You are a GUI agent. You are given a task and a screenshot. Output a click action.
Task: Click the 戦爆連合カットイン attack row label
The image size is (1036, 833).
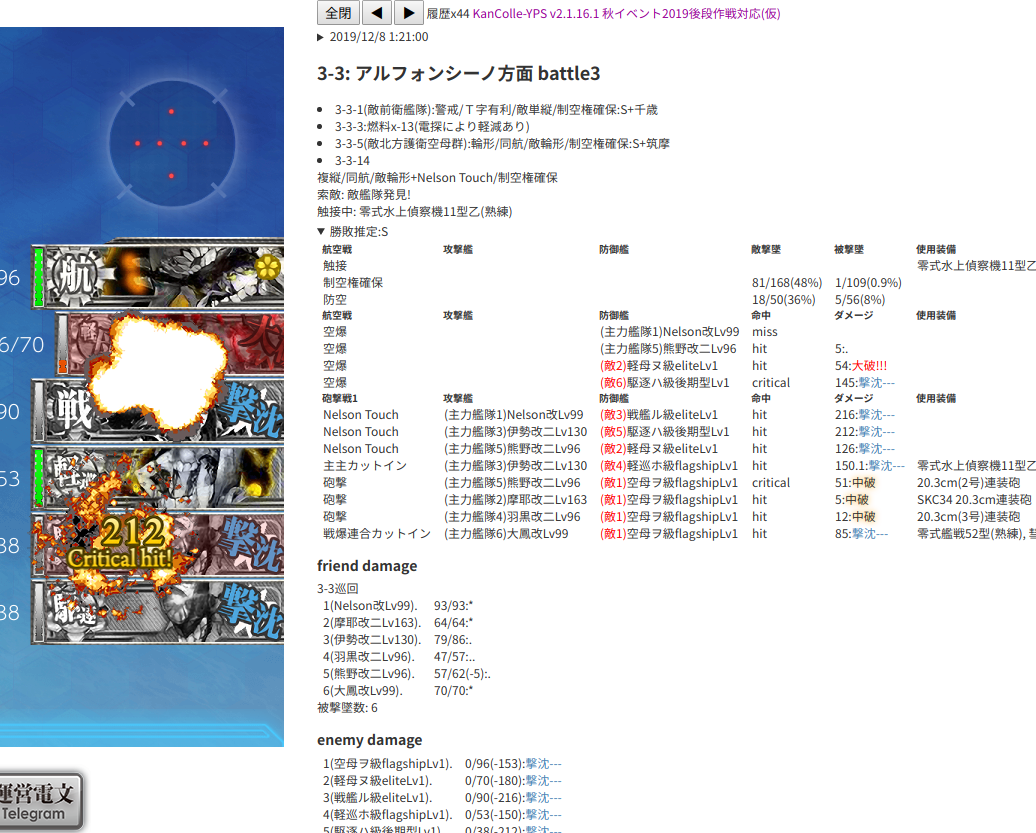[377, 534]
